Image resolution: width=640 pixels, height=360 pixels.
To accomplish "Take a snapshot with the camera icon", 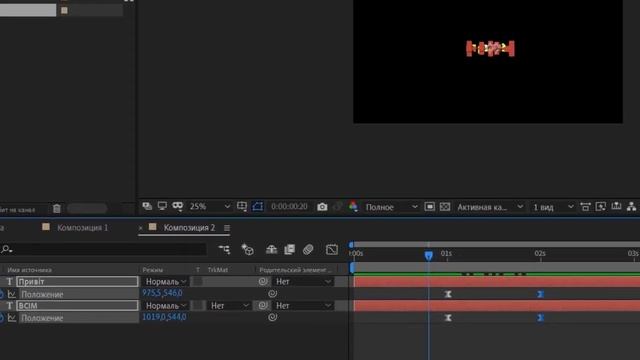I will (322, 207).
